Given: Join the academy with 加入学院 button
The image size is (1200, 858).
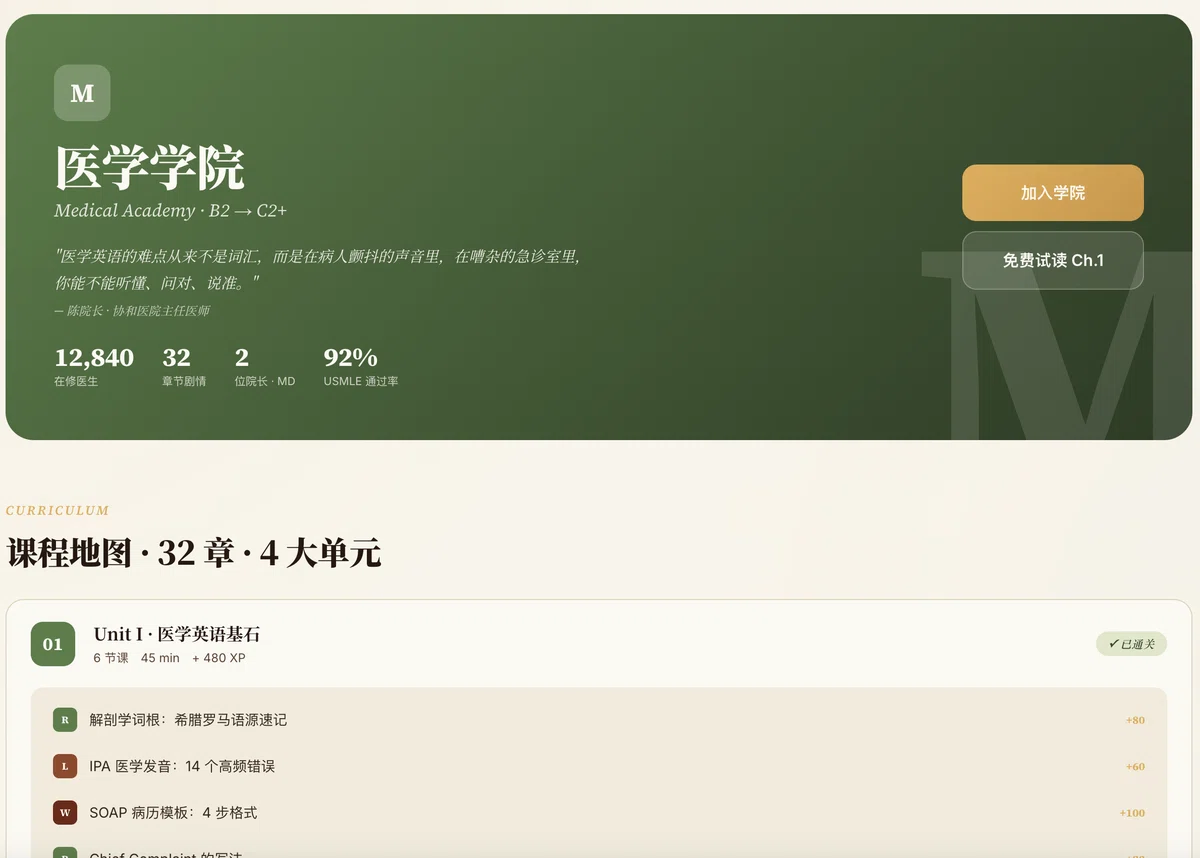Looking at the screenshot, I should (x=1053, y=193).
